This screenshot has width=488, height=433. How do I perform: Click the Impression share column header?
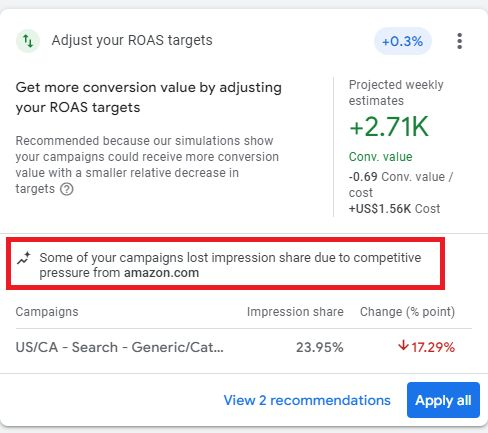(x=295, y=312)
